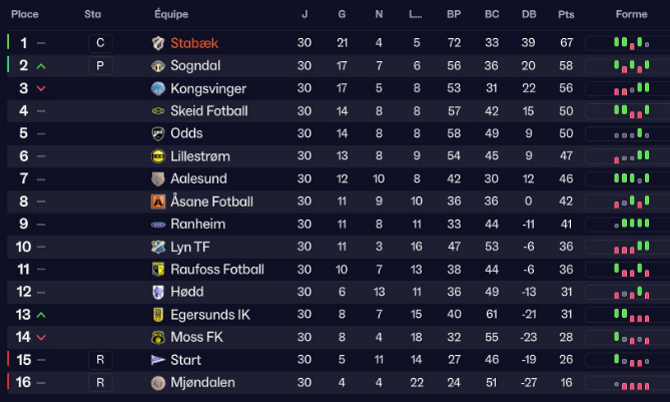670x402 pixels.
Task: Click the C champion status badge
Action: pos(98,43)
